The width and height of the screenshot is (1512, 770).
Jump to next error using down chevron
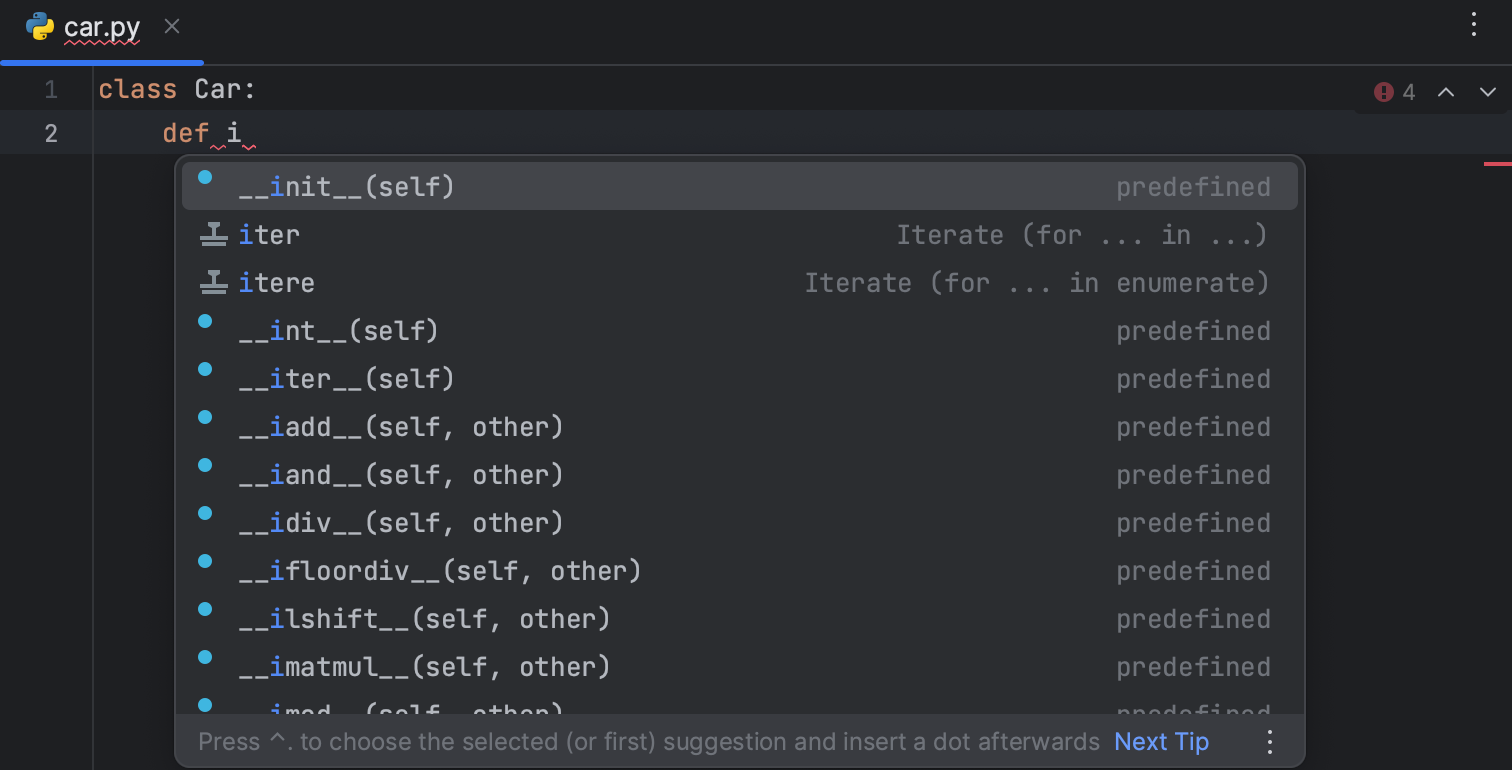tap(1488, 91)
